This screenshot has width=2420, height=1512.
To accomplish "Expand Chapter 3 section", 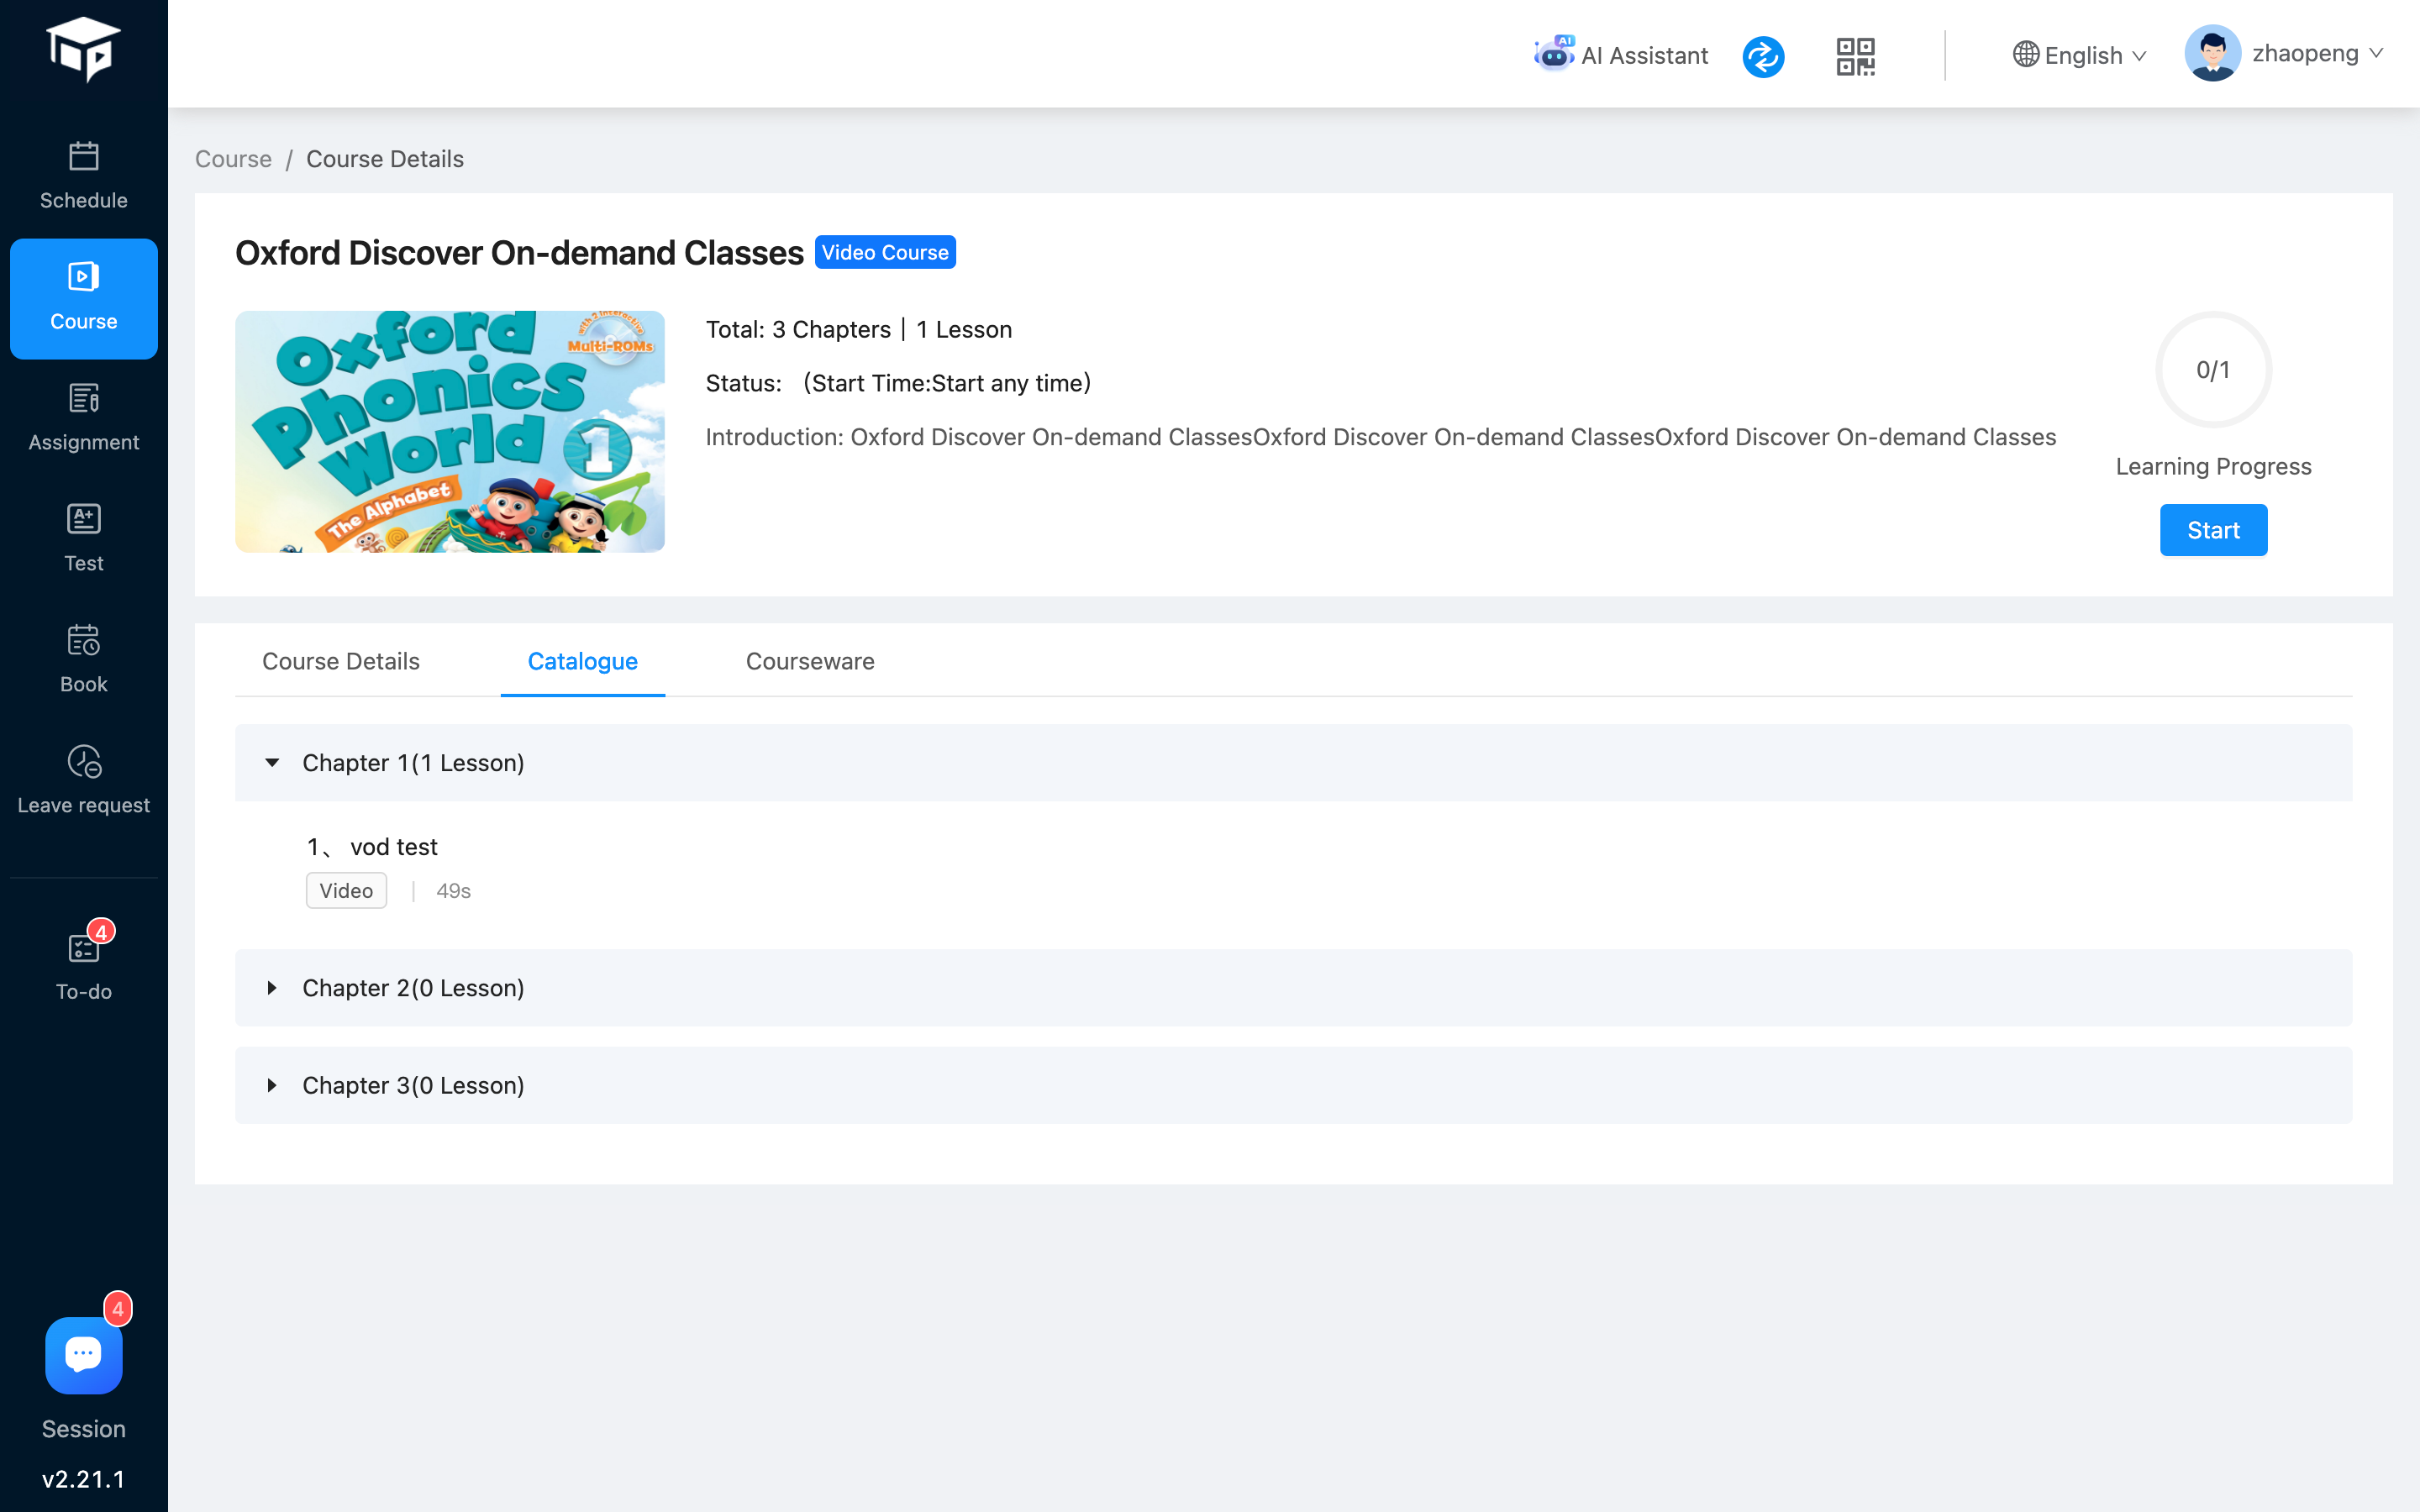I will 272,1085.
